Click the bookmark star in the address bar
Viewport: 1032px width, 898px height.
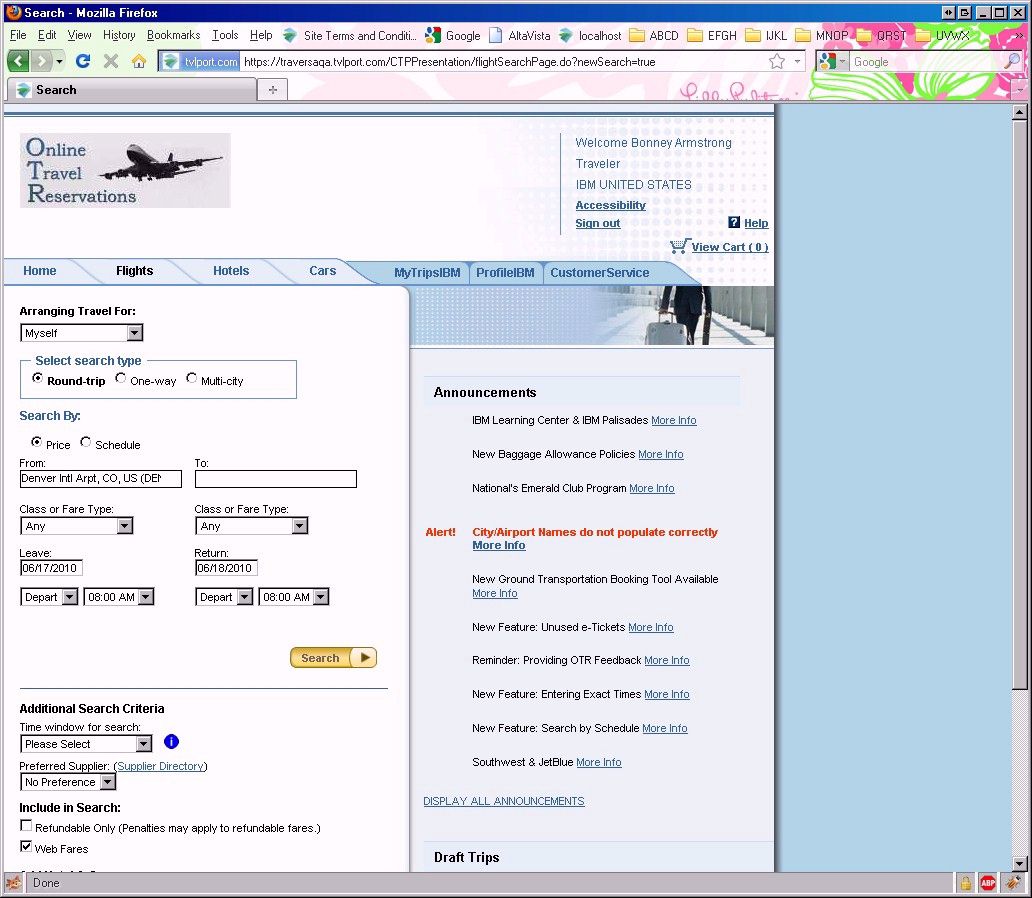pos(777,61)
